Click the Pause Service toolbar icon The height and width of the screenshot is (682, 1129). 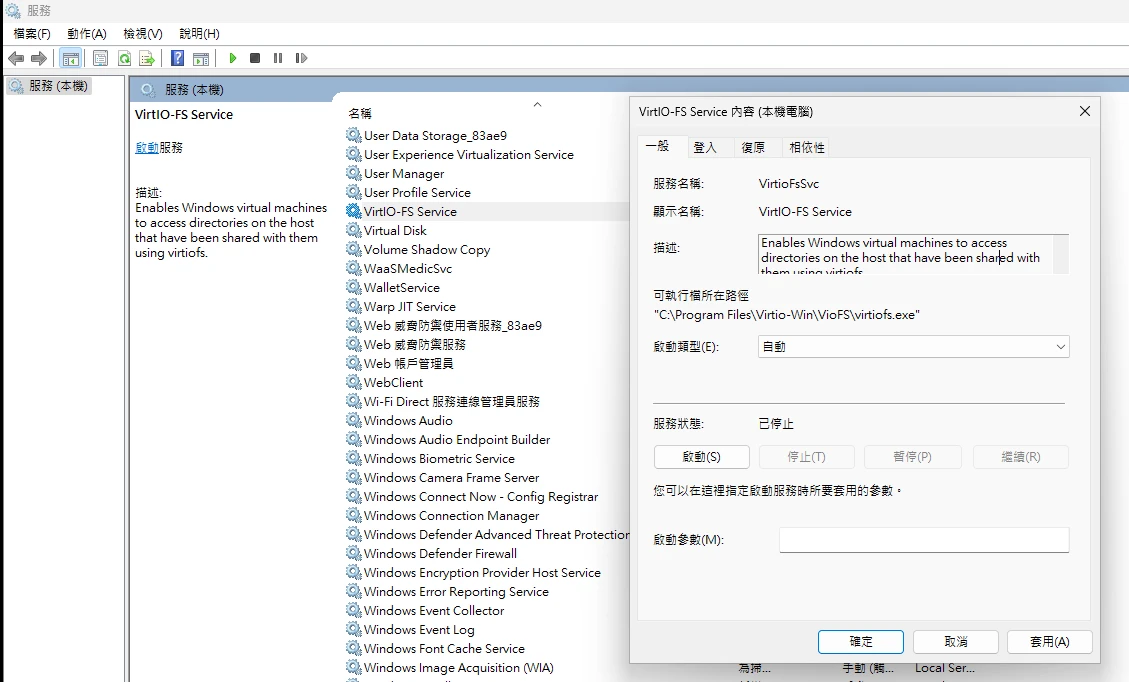278,59
